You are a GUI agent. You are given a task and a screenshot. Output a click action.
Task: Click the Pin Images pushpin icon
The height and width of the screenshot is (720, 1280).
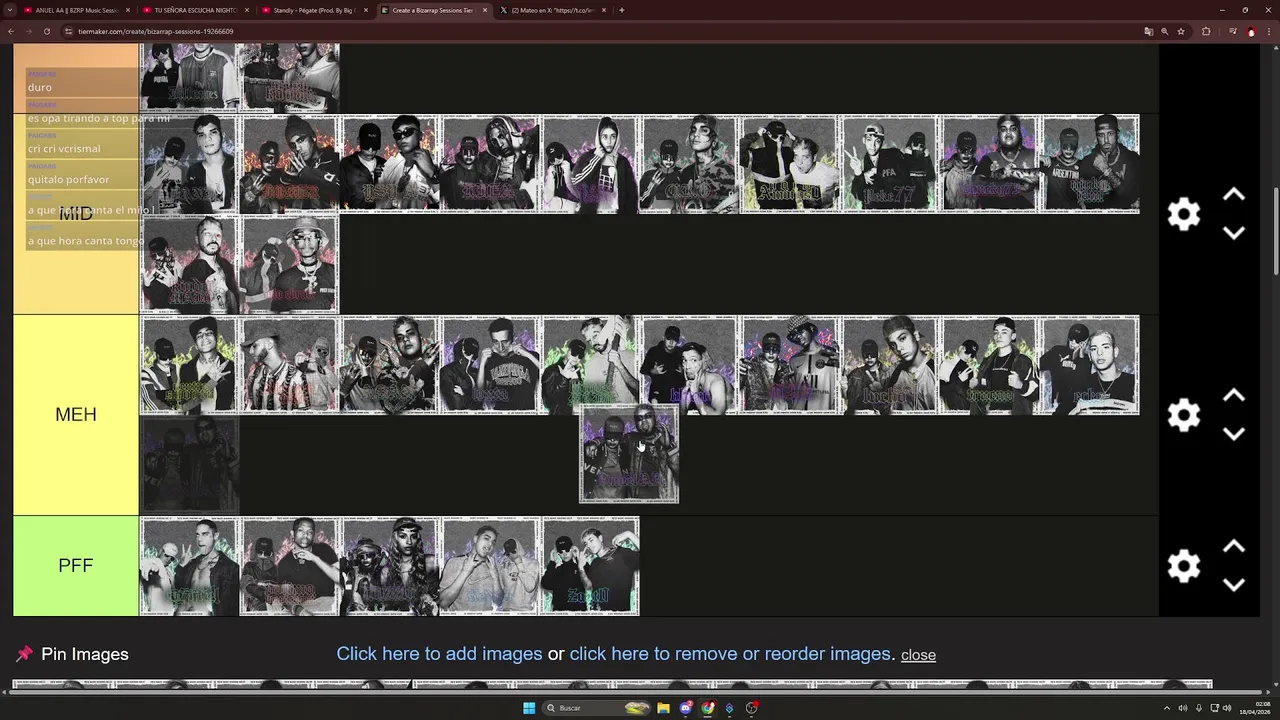pyautogui.click(x=24, y=654)
